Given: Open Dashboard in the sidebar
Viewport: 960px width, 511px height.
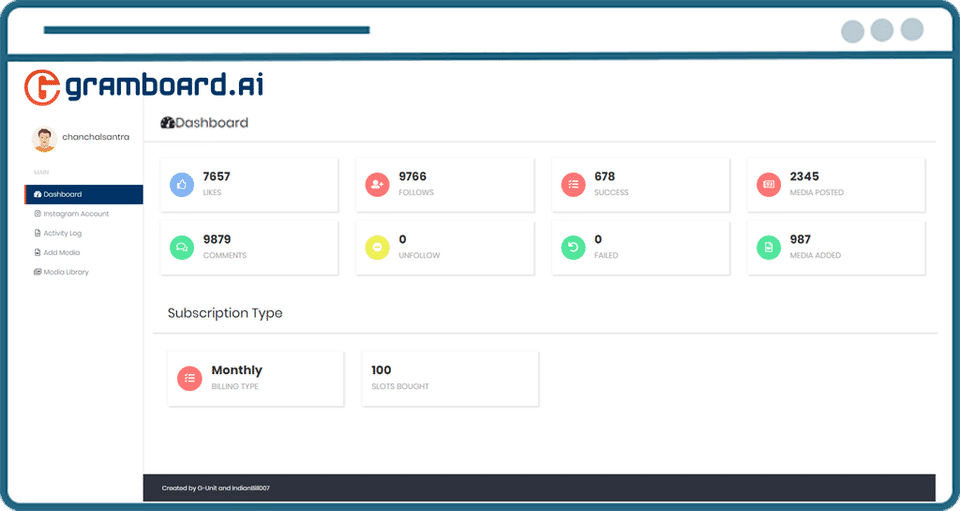Looking at the screenshot, I should coord(83,194).
